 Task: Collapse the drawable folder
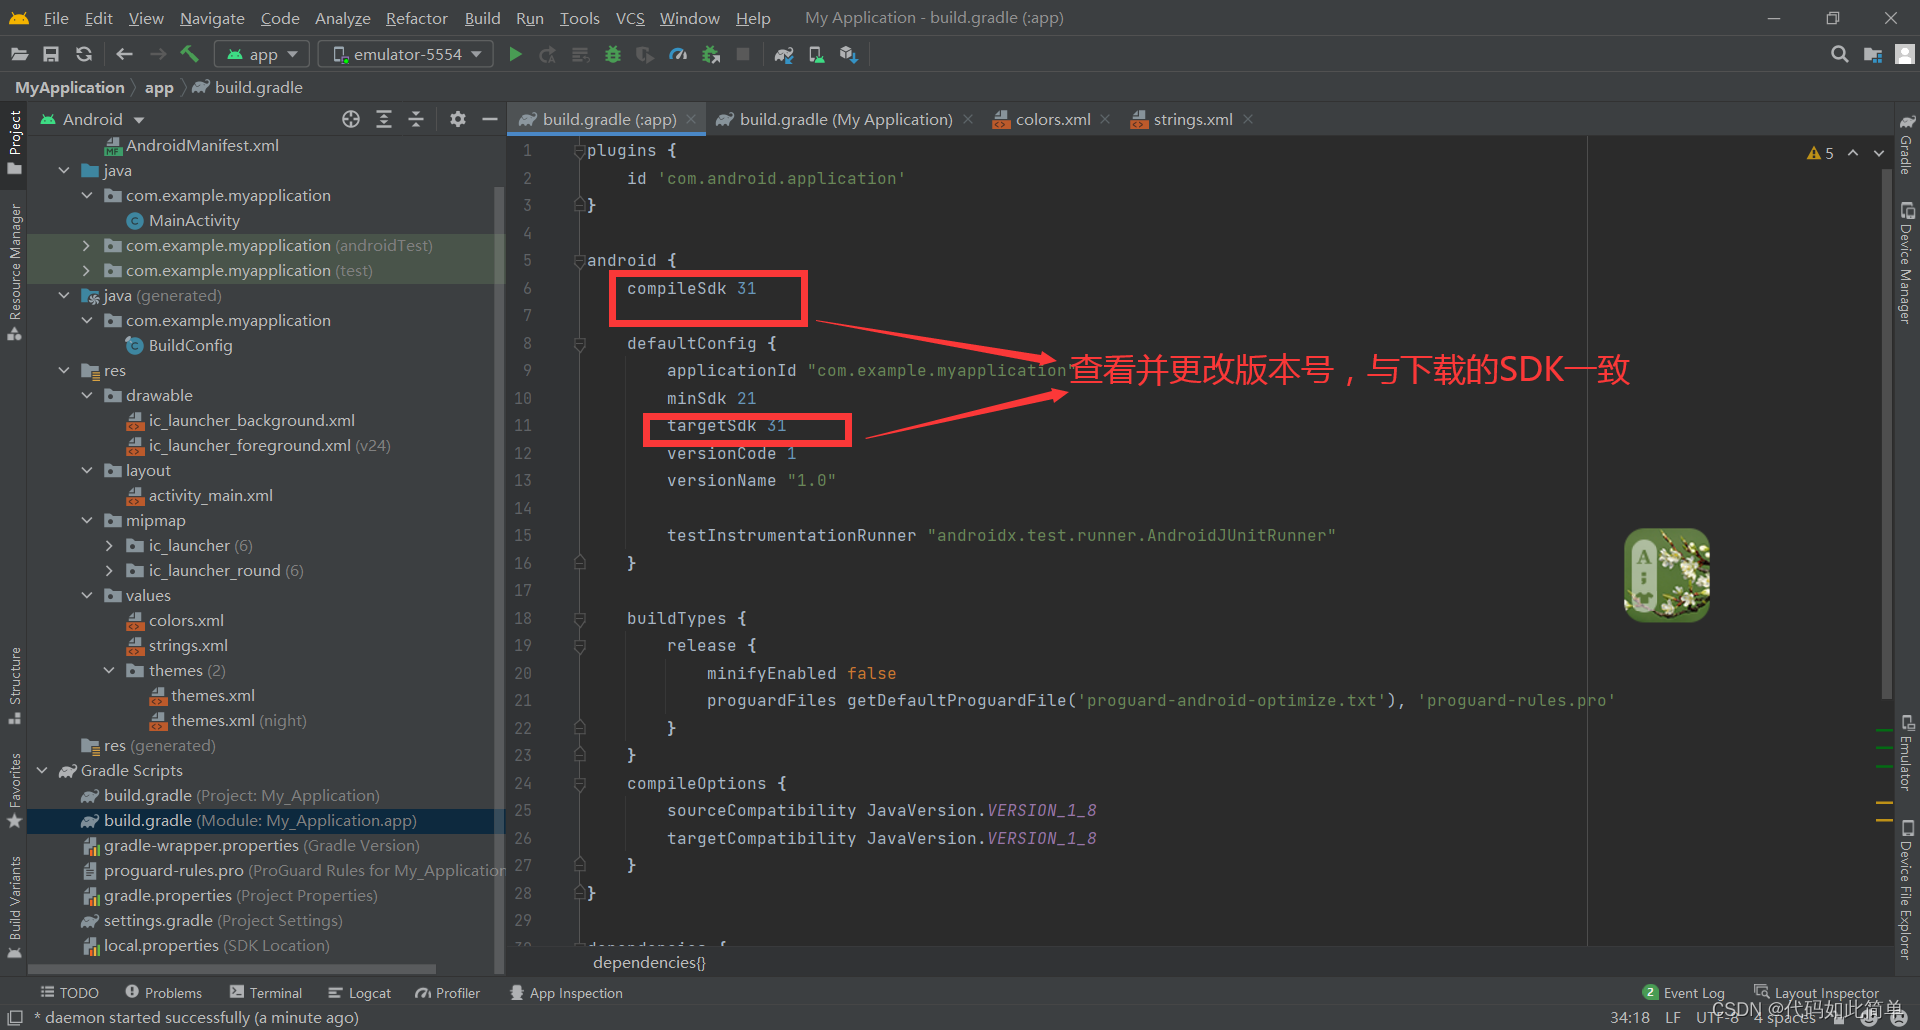coord(86,395)
